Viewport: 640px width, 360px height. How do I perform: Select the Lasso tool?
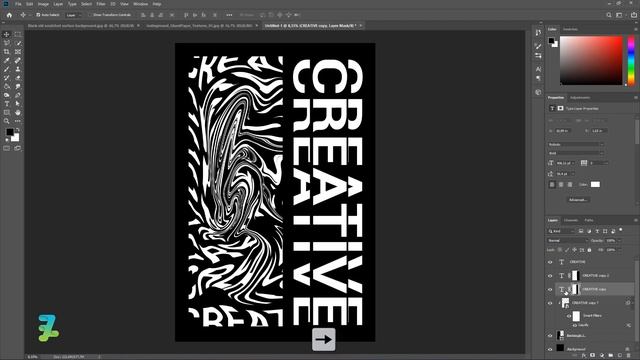(x=7, y=43)
